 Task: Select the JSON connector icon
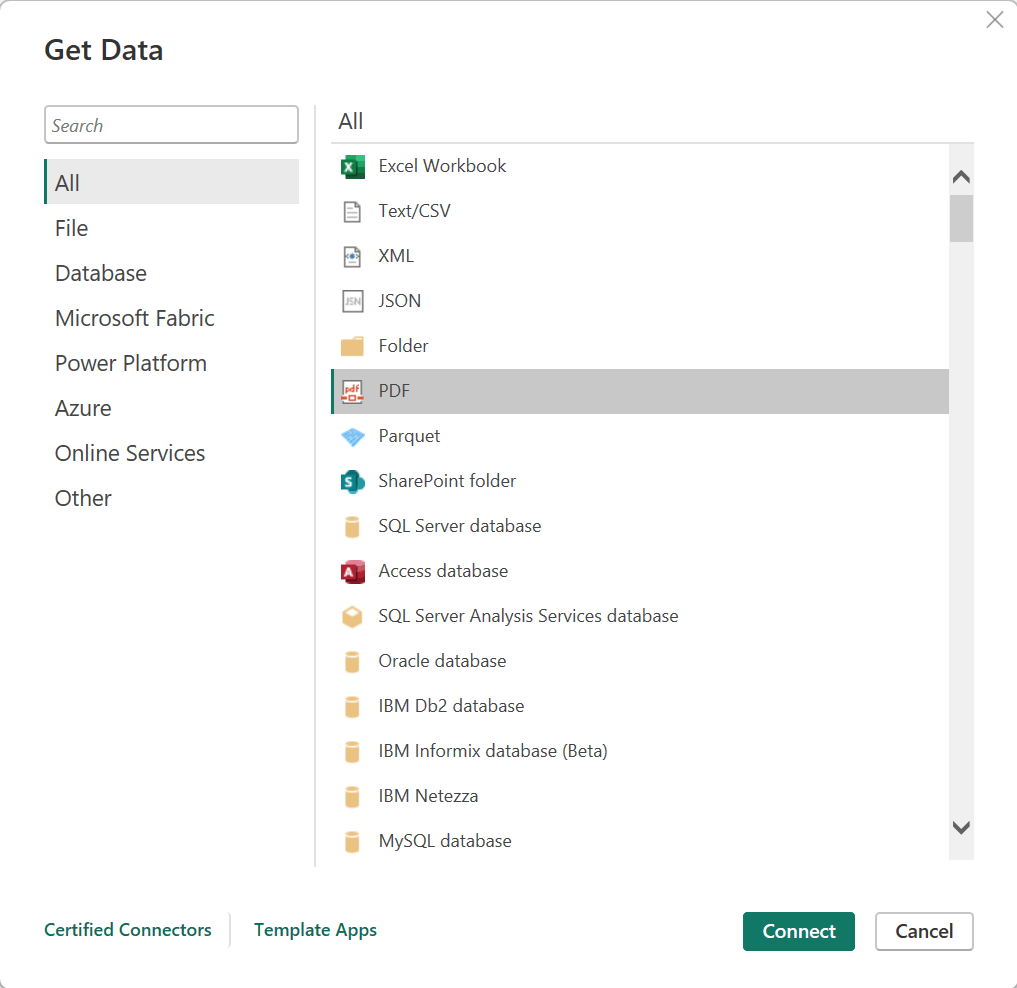point(353,301)
